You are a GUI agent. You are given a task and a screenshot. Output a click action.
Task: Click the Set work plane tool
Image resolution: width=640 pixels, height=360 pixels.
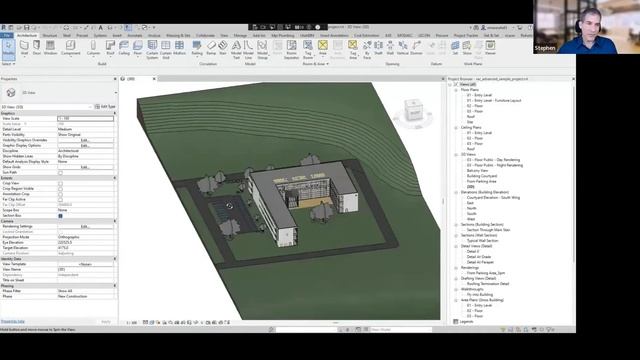[455, 48]
